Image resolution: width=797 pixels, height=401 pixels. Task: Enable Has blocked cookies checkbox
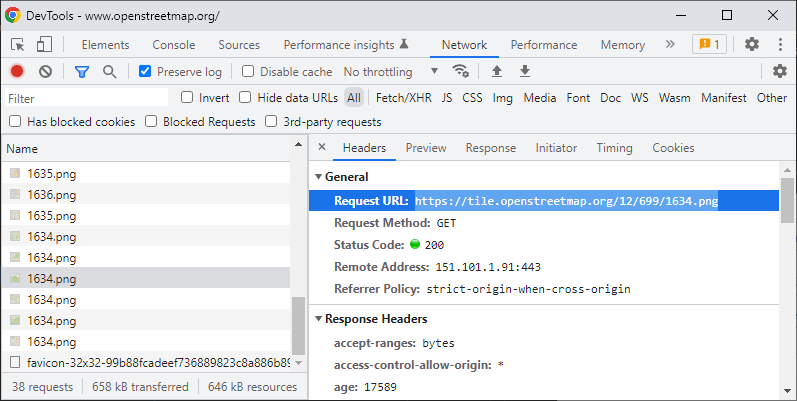pyautogui.click(x=15, y=121)
